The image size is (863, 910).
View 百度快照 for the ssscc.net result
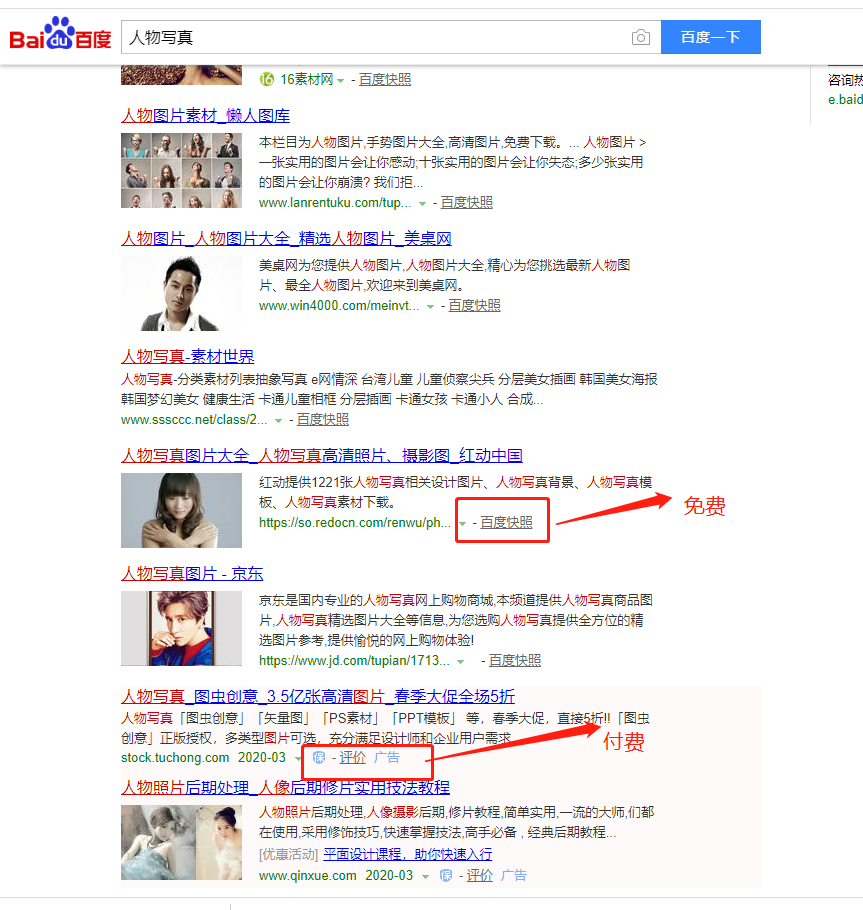323,419
